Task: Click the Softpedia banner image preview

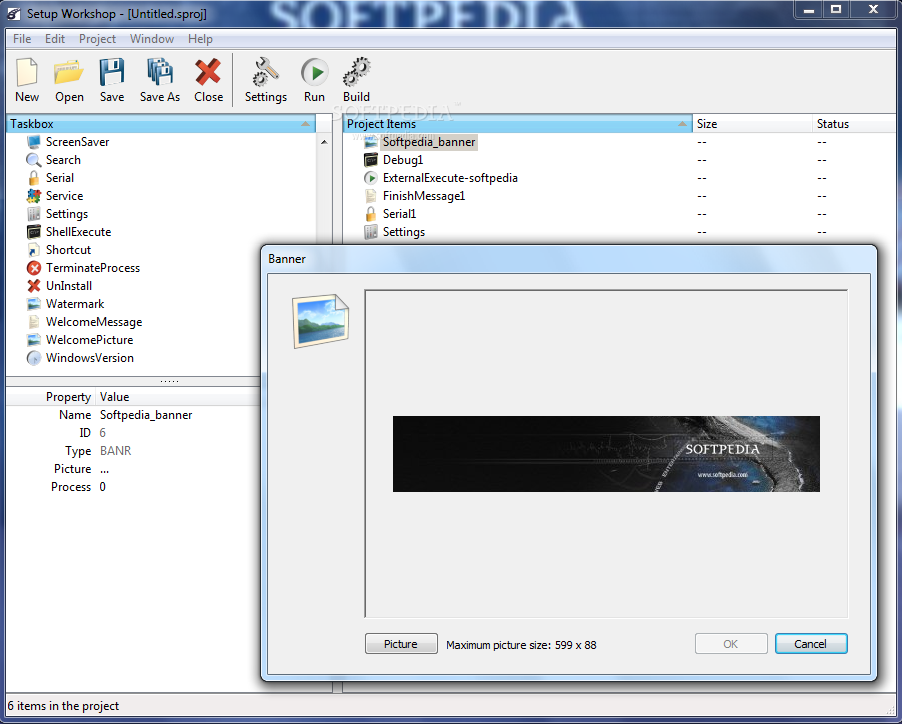Action: point(606,454)
